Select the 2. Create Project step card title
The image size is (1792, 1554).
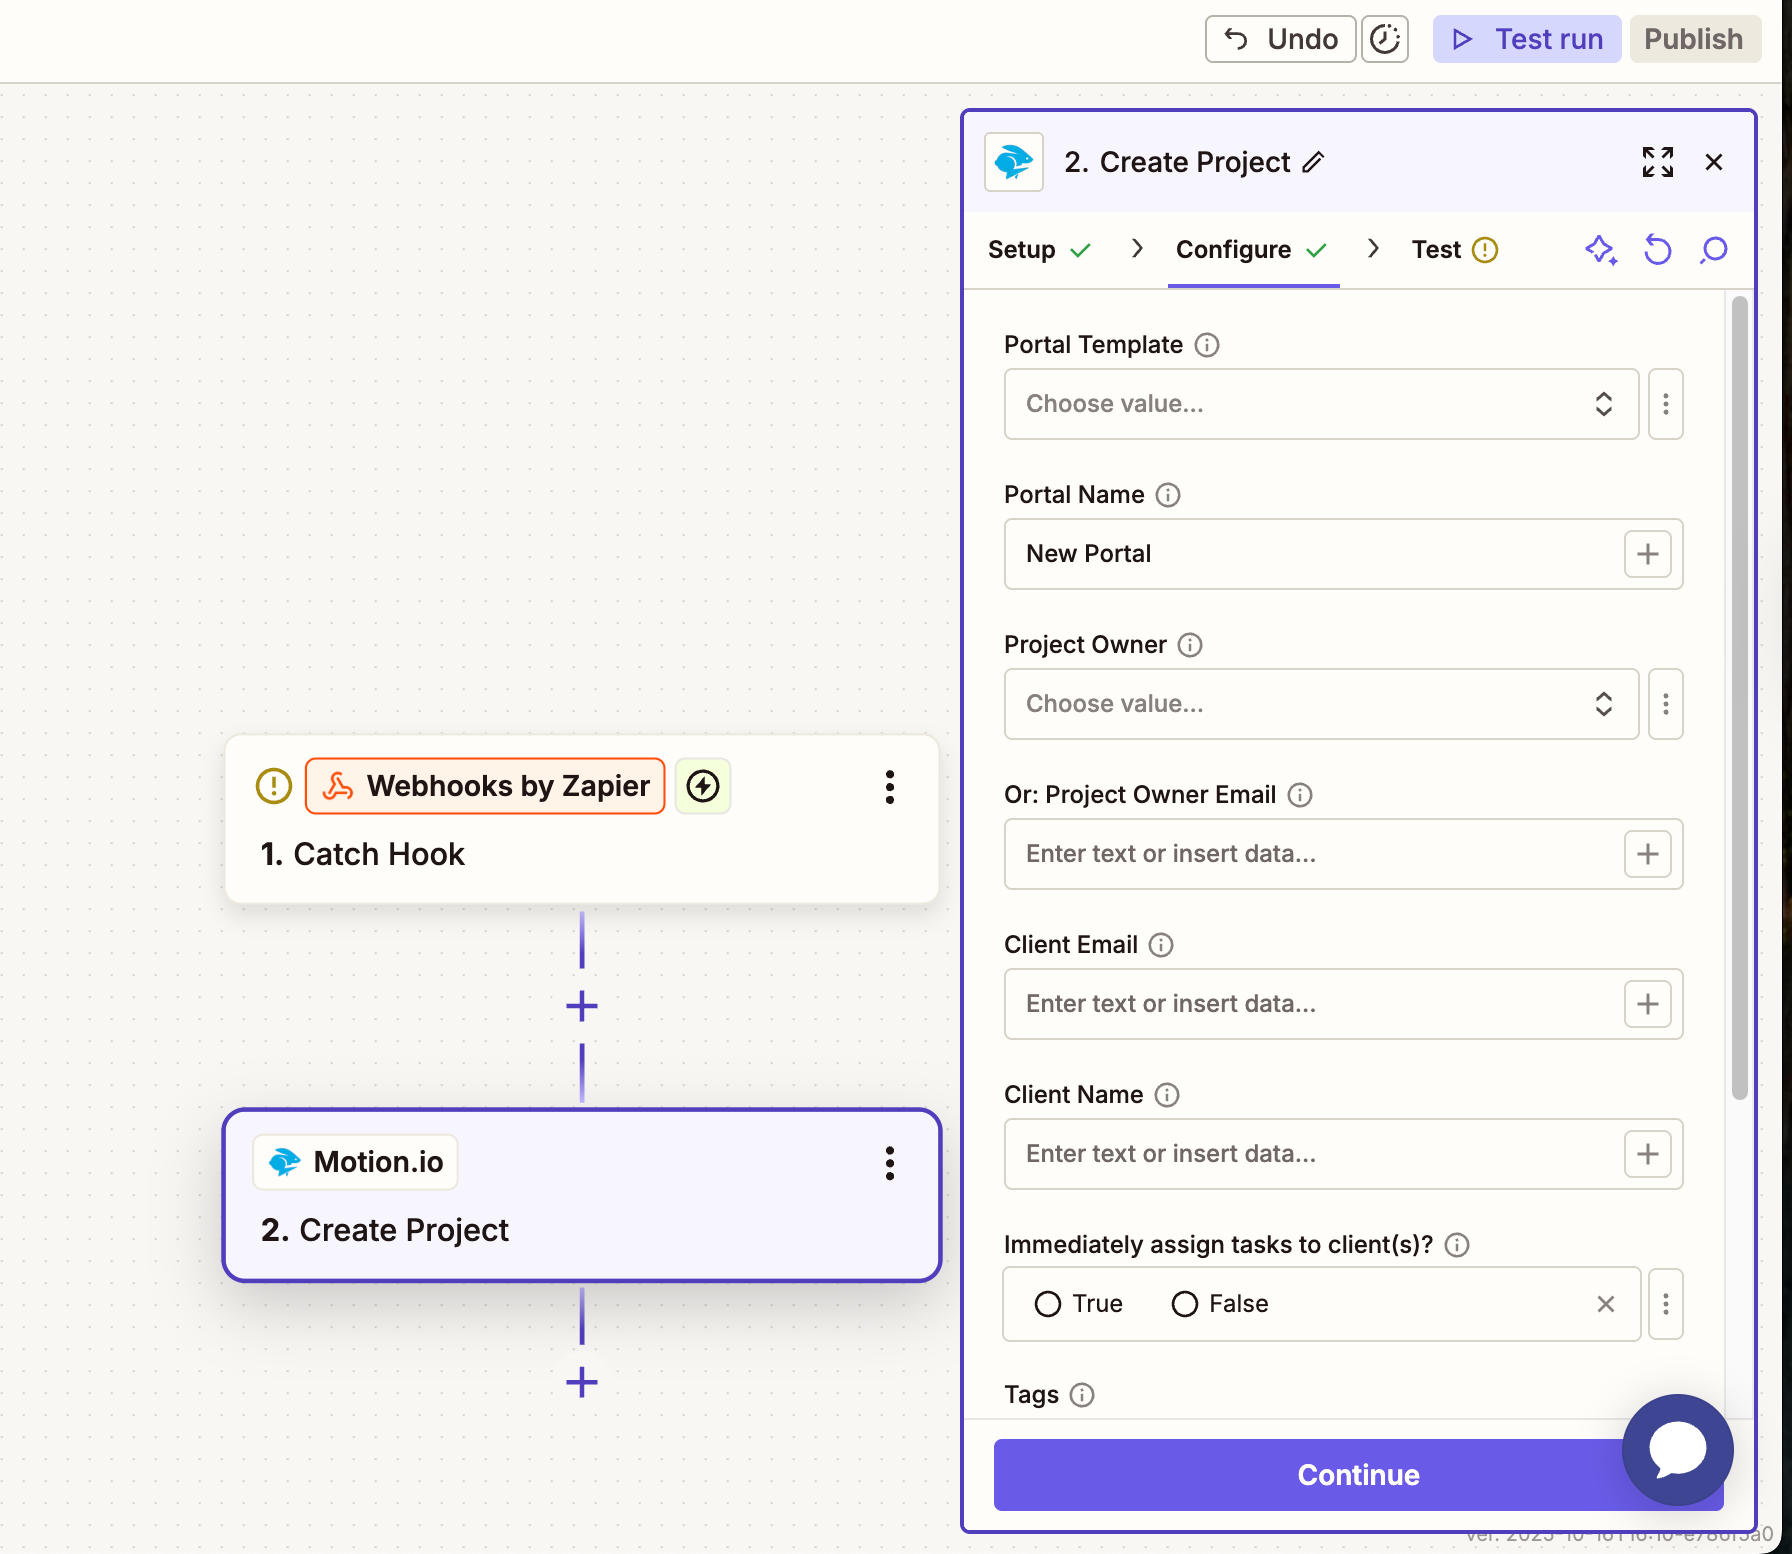coord(385,1230)
